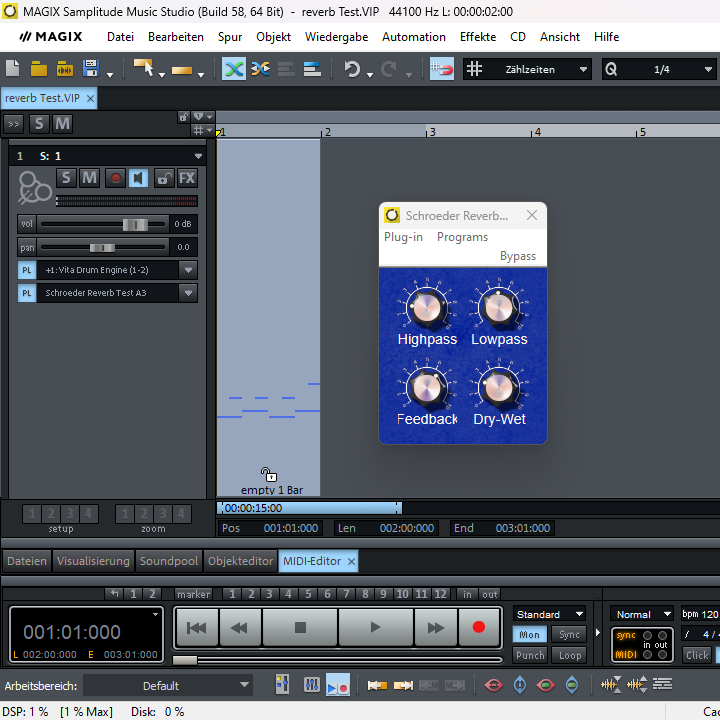Toggle global Mute M button in track header
Screen dimensions: 720x720
click(62, 124)
